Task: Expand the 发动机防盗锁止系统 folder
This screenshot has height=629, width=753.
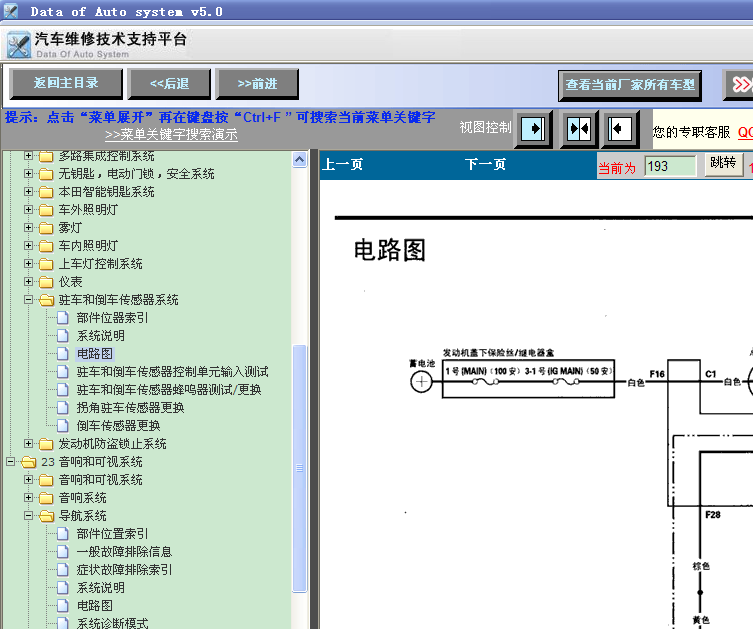Action: (28, 444)
